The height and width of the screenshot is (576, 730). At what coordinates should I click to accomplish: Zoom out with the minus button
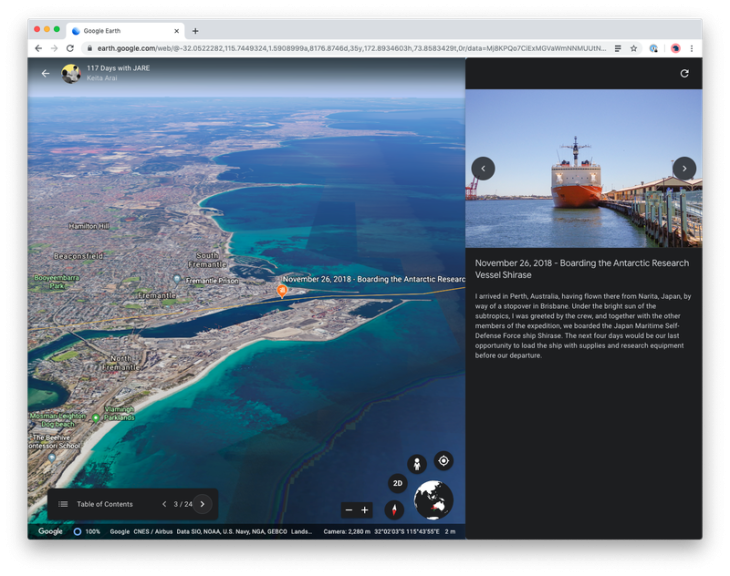349,510
